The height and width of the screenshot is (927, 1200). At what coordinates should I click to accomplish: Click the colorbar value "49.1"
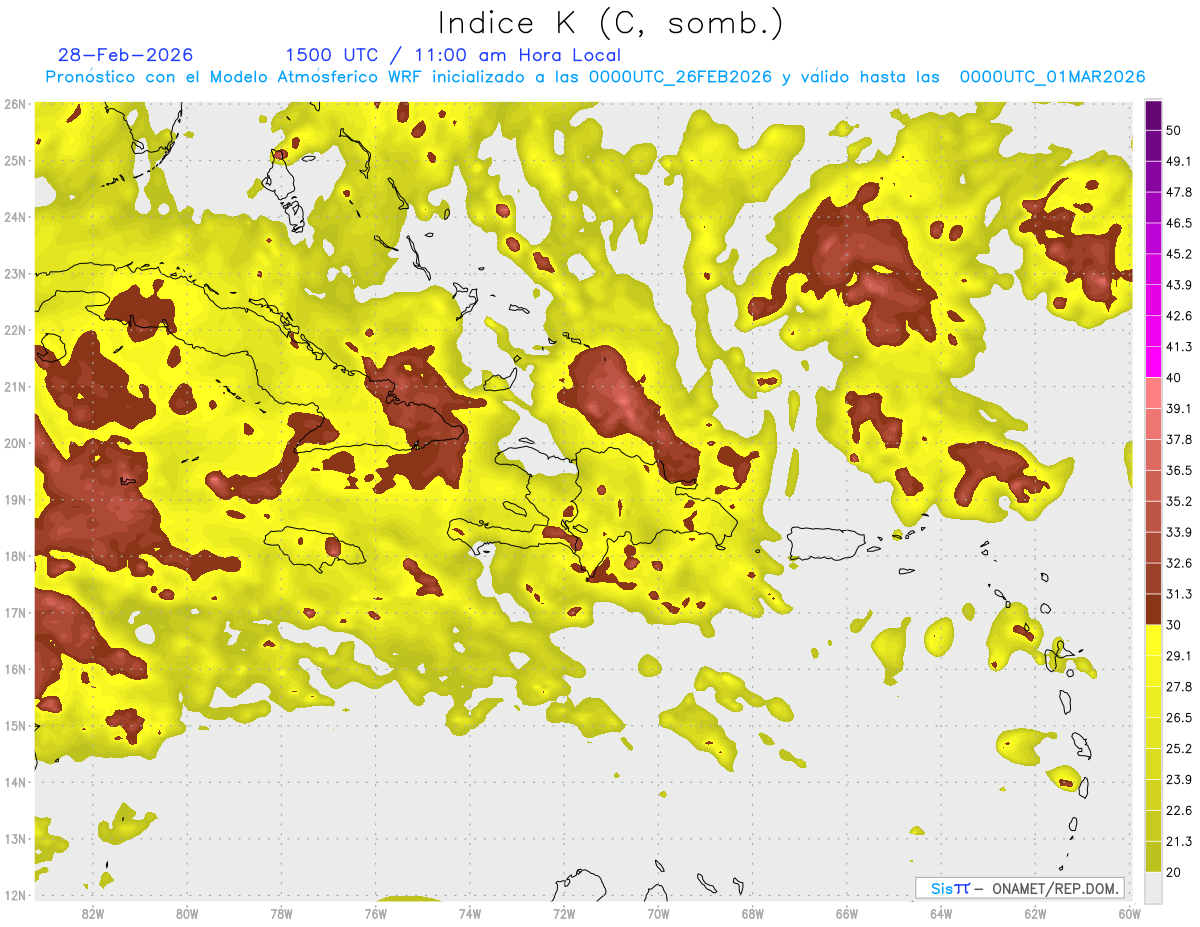coord(1178,161)
